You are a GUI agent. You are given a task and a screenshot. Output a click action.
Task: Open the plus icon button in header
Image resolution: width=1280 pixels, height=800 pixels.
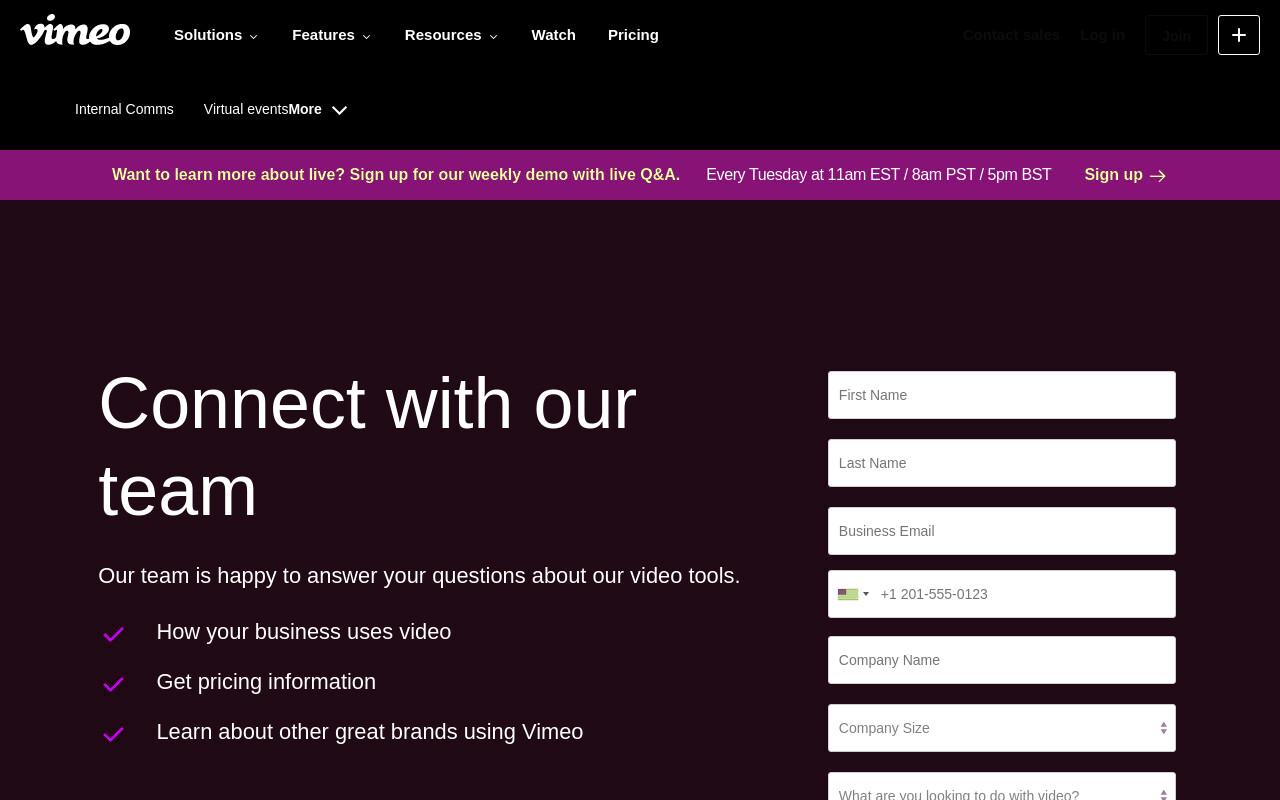[x=1238, y=35]
